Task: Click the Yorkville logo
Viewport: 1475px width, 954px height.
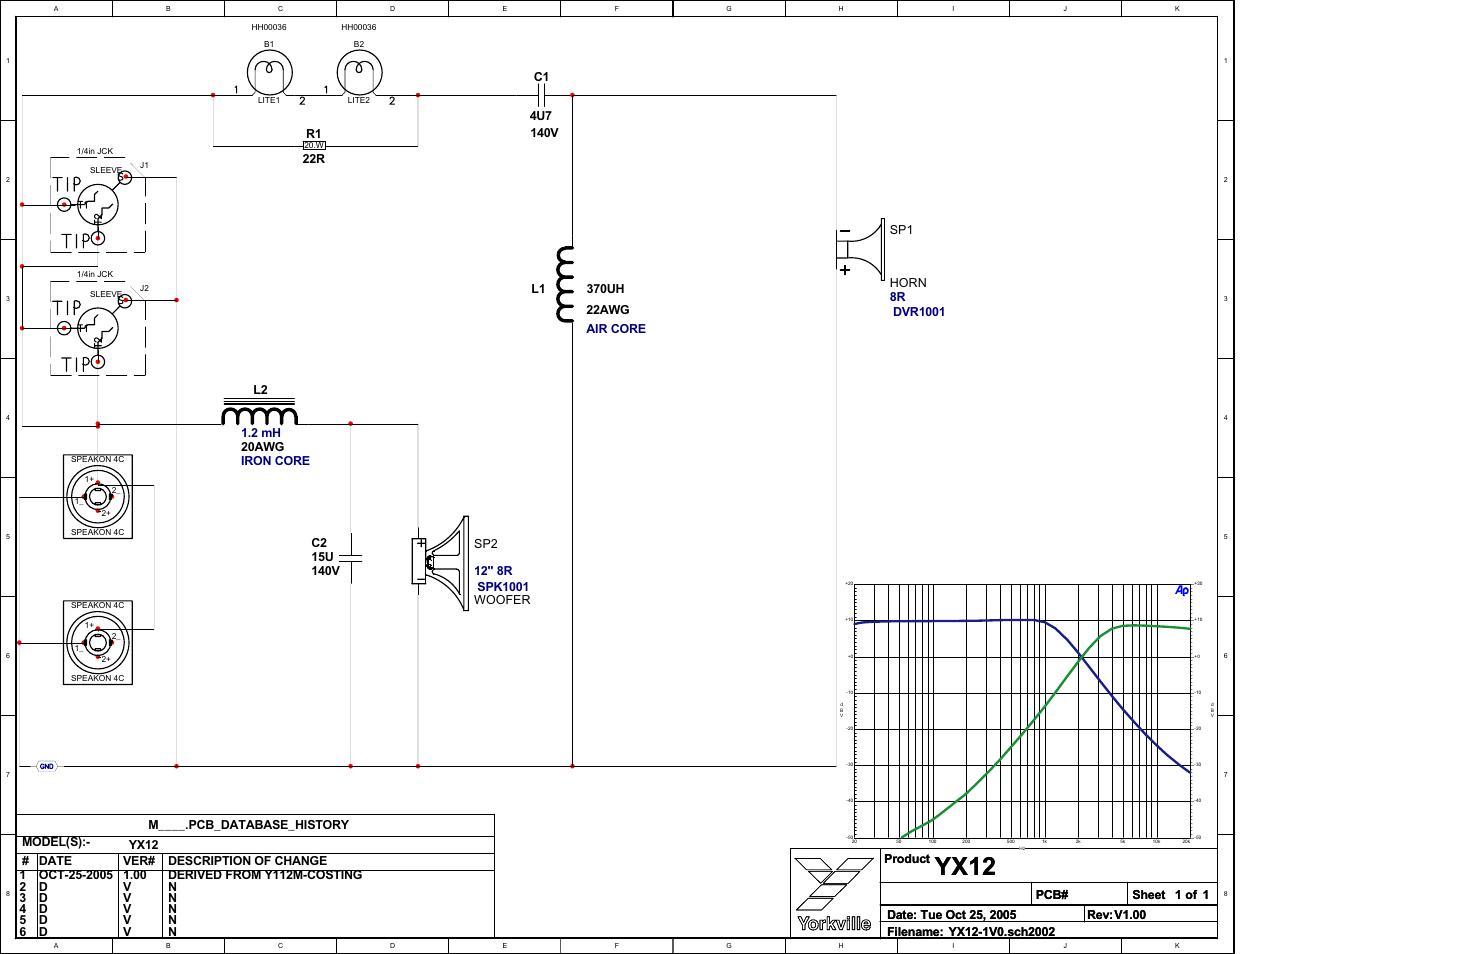Action: click(x=833, y=894)
